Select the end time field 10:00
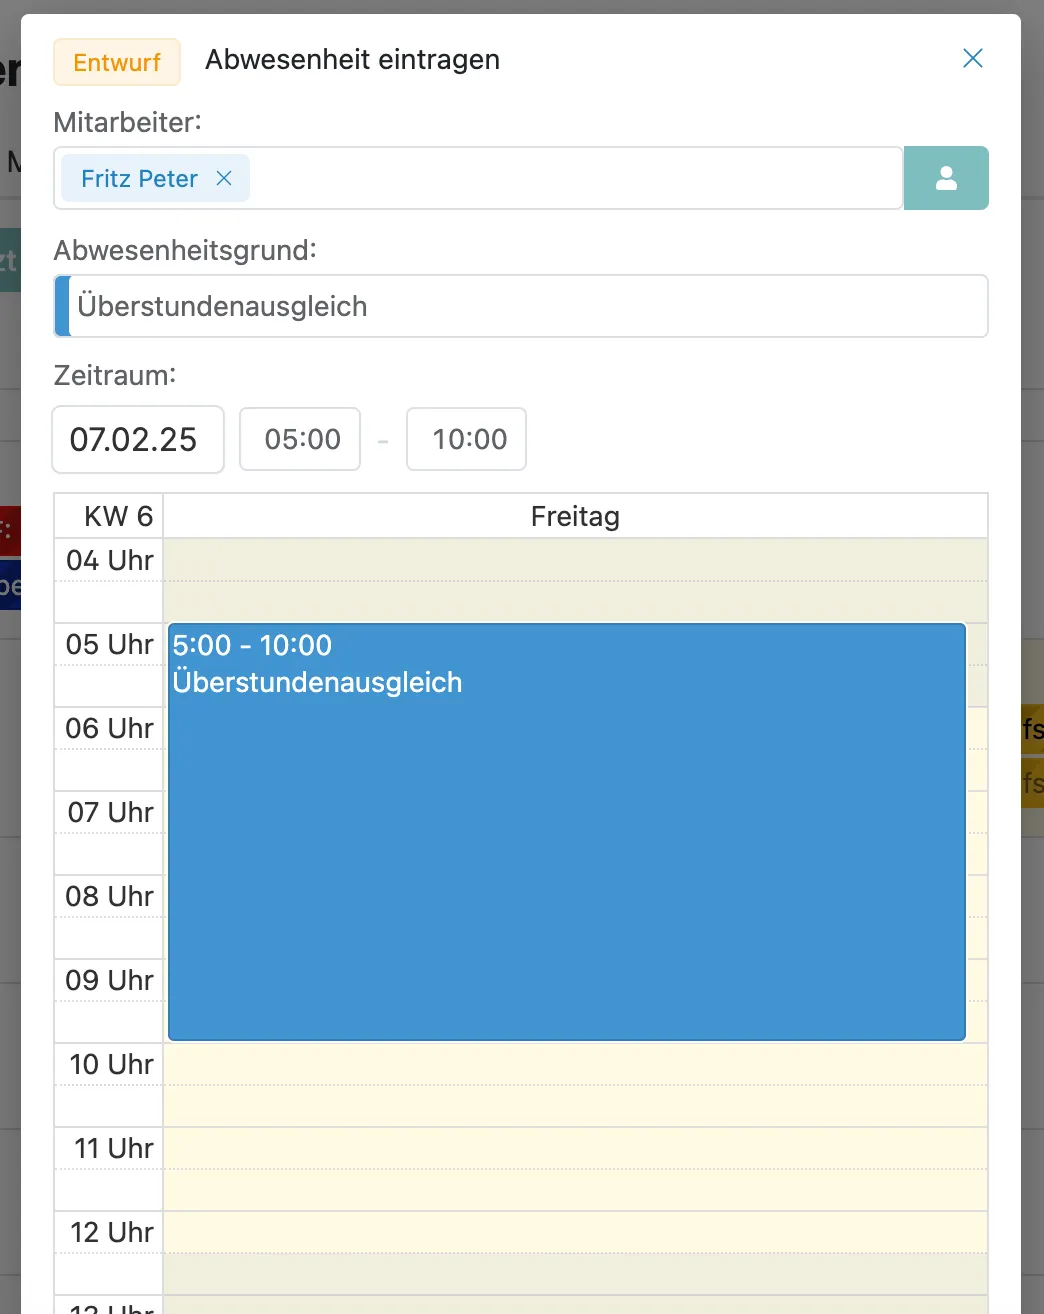The width and height of the screenshot is (1044, 1314). (x=467, y=439)
